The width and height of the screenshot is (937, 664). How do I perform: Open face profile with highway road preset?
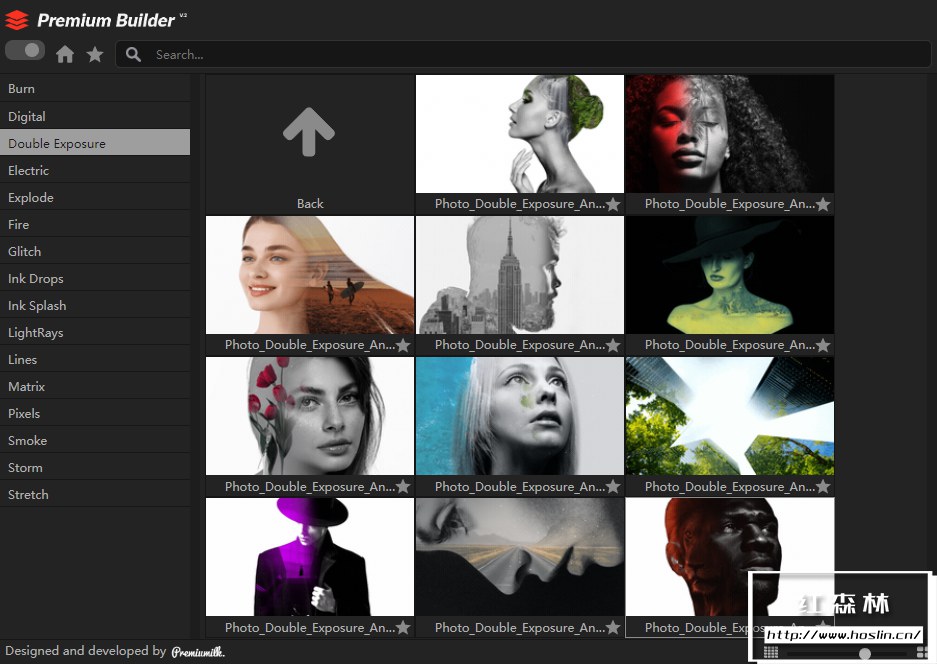pos(520,557)
